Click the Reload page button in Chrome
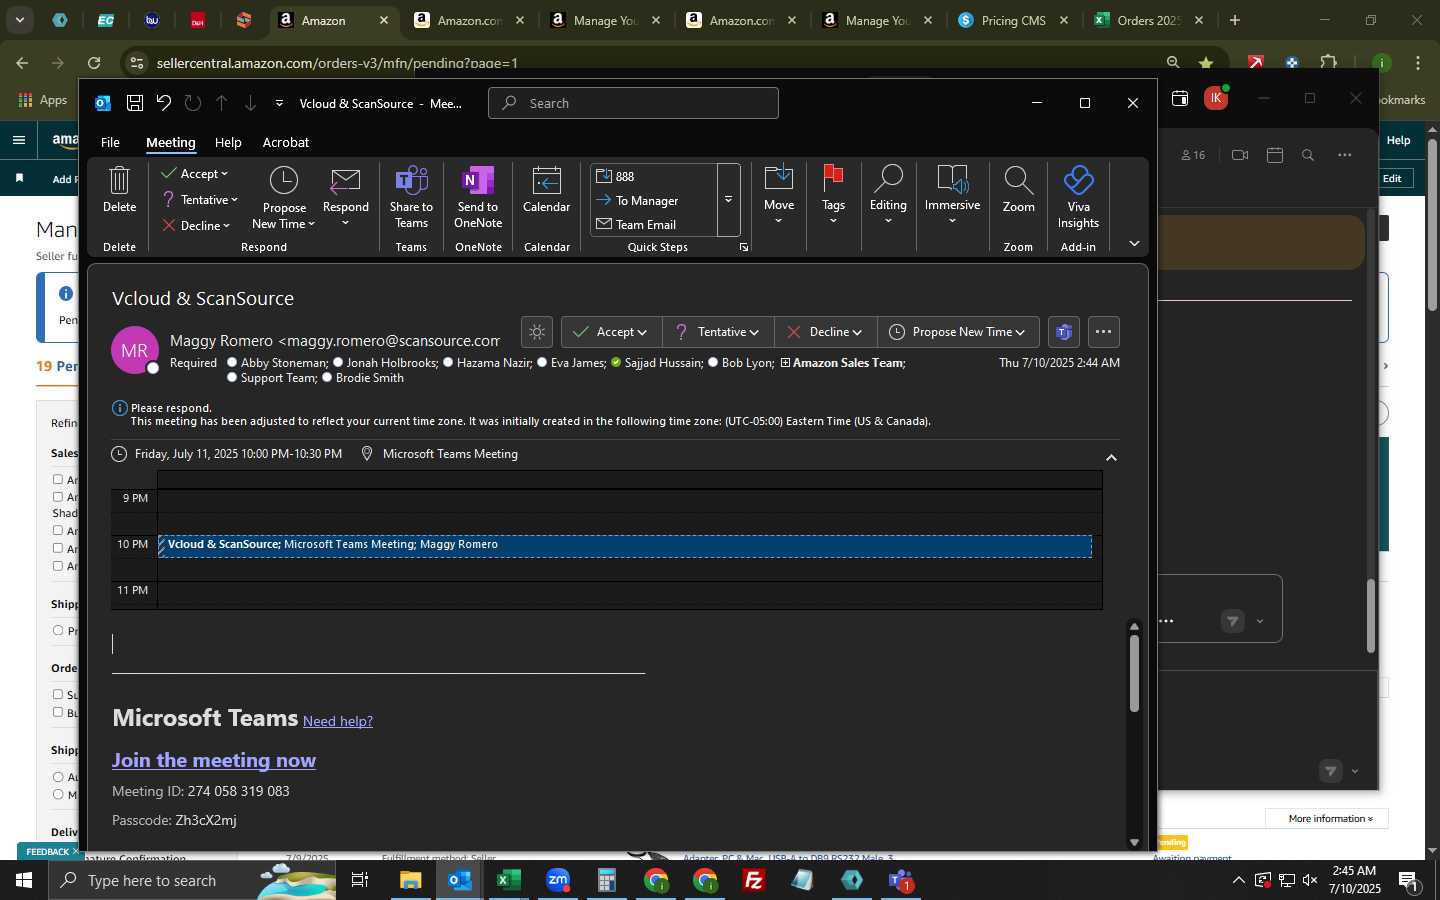Image resolution: width=1440 pixels, height=900 pixels. 94,63
